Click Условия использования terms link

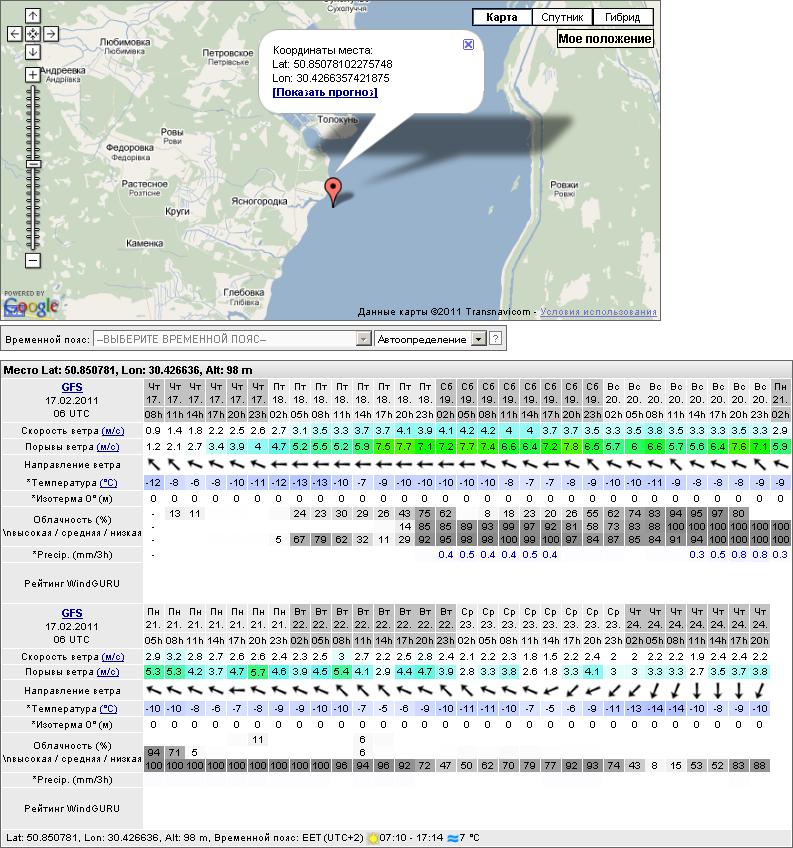point(601,312)
